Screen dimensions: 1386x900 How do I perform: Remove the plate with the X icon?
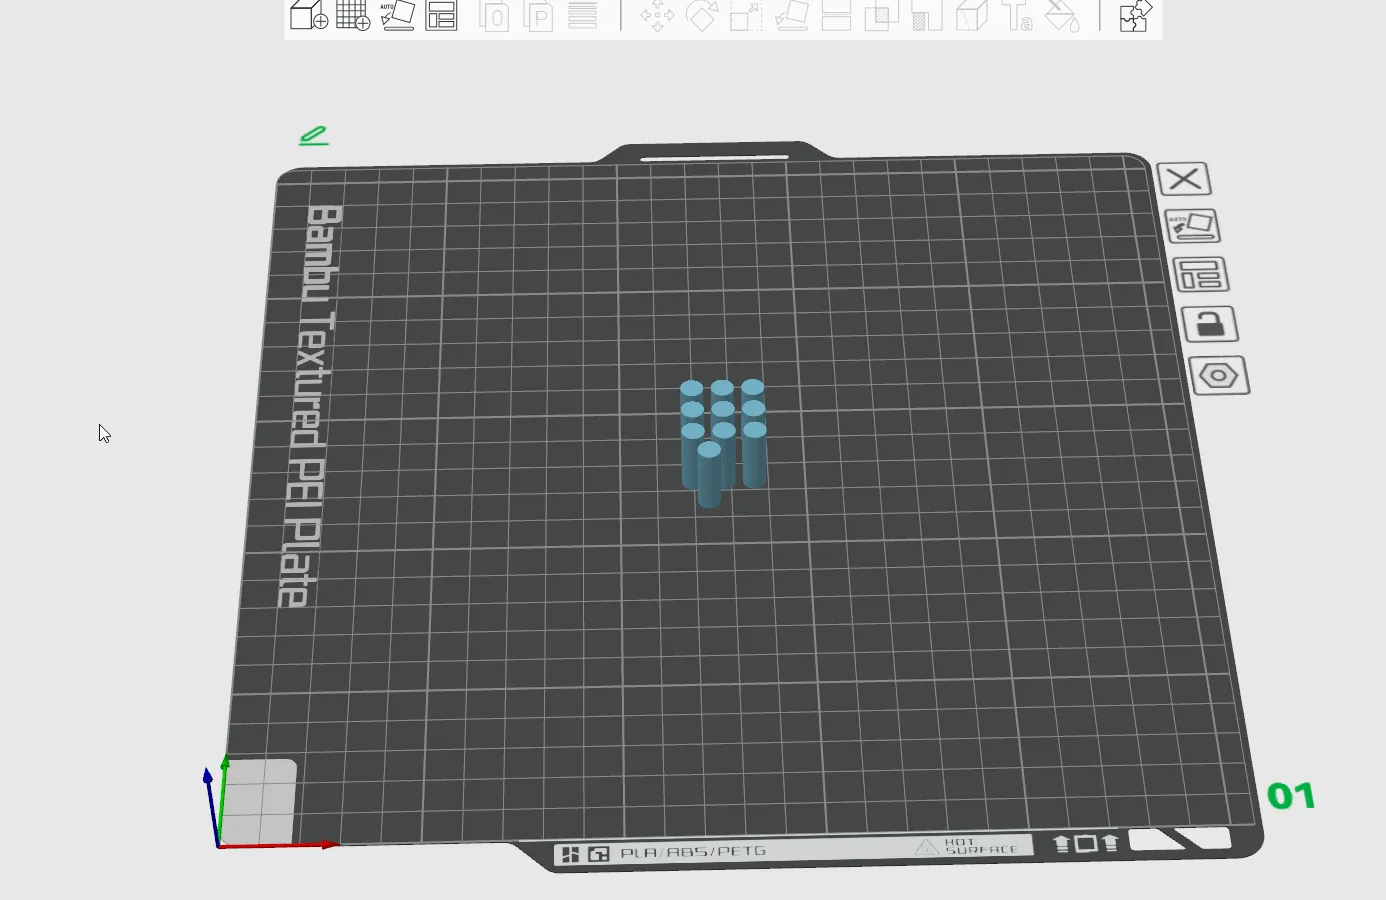pyautogui.click(x=1184, y=179)
